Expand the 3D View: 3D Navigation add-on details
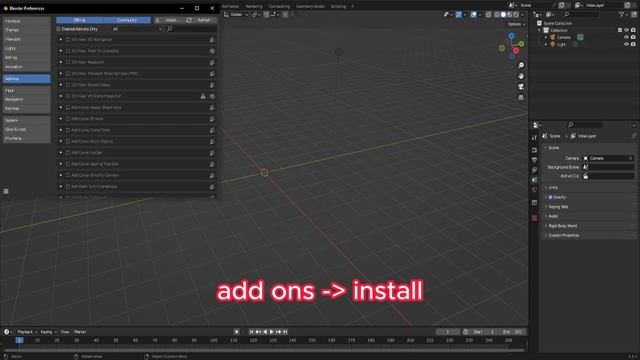640x360 pixels. [x=61, y=40]
